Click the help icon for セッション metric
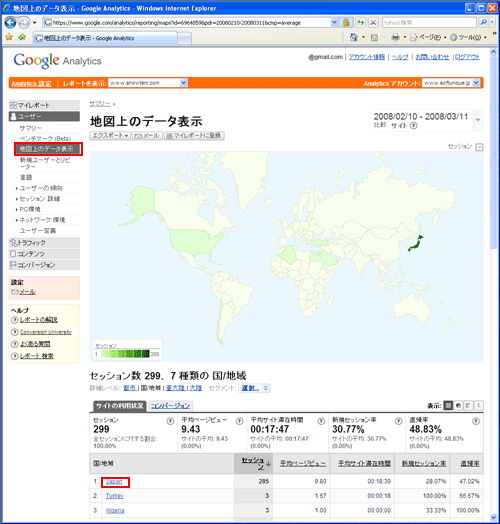This screenshot has height=524, width=500. tap(170, 421)
